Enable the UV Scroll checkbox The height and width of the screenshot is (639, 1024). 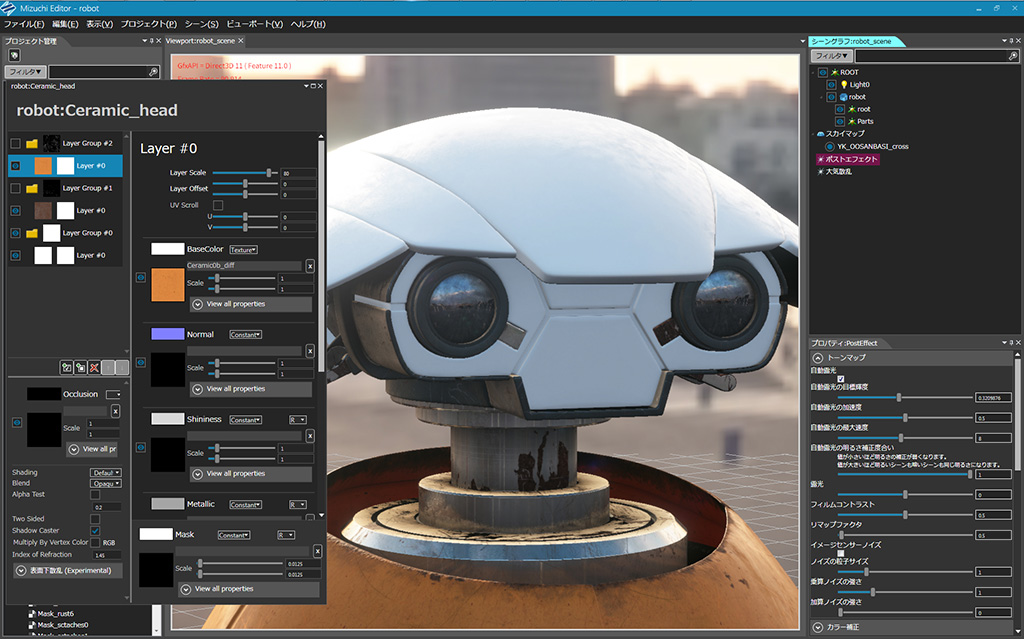pos(218,205)
